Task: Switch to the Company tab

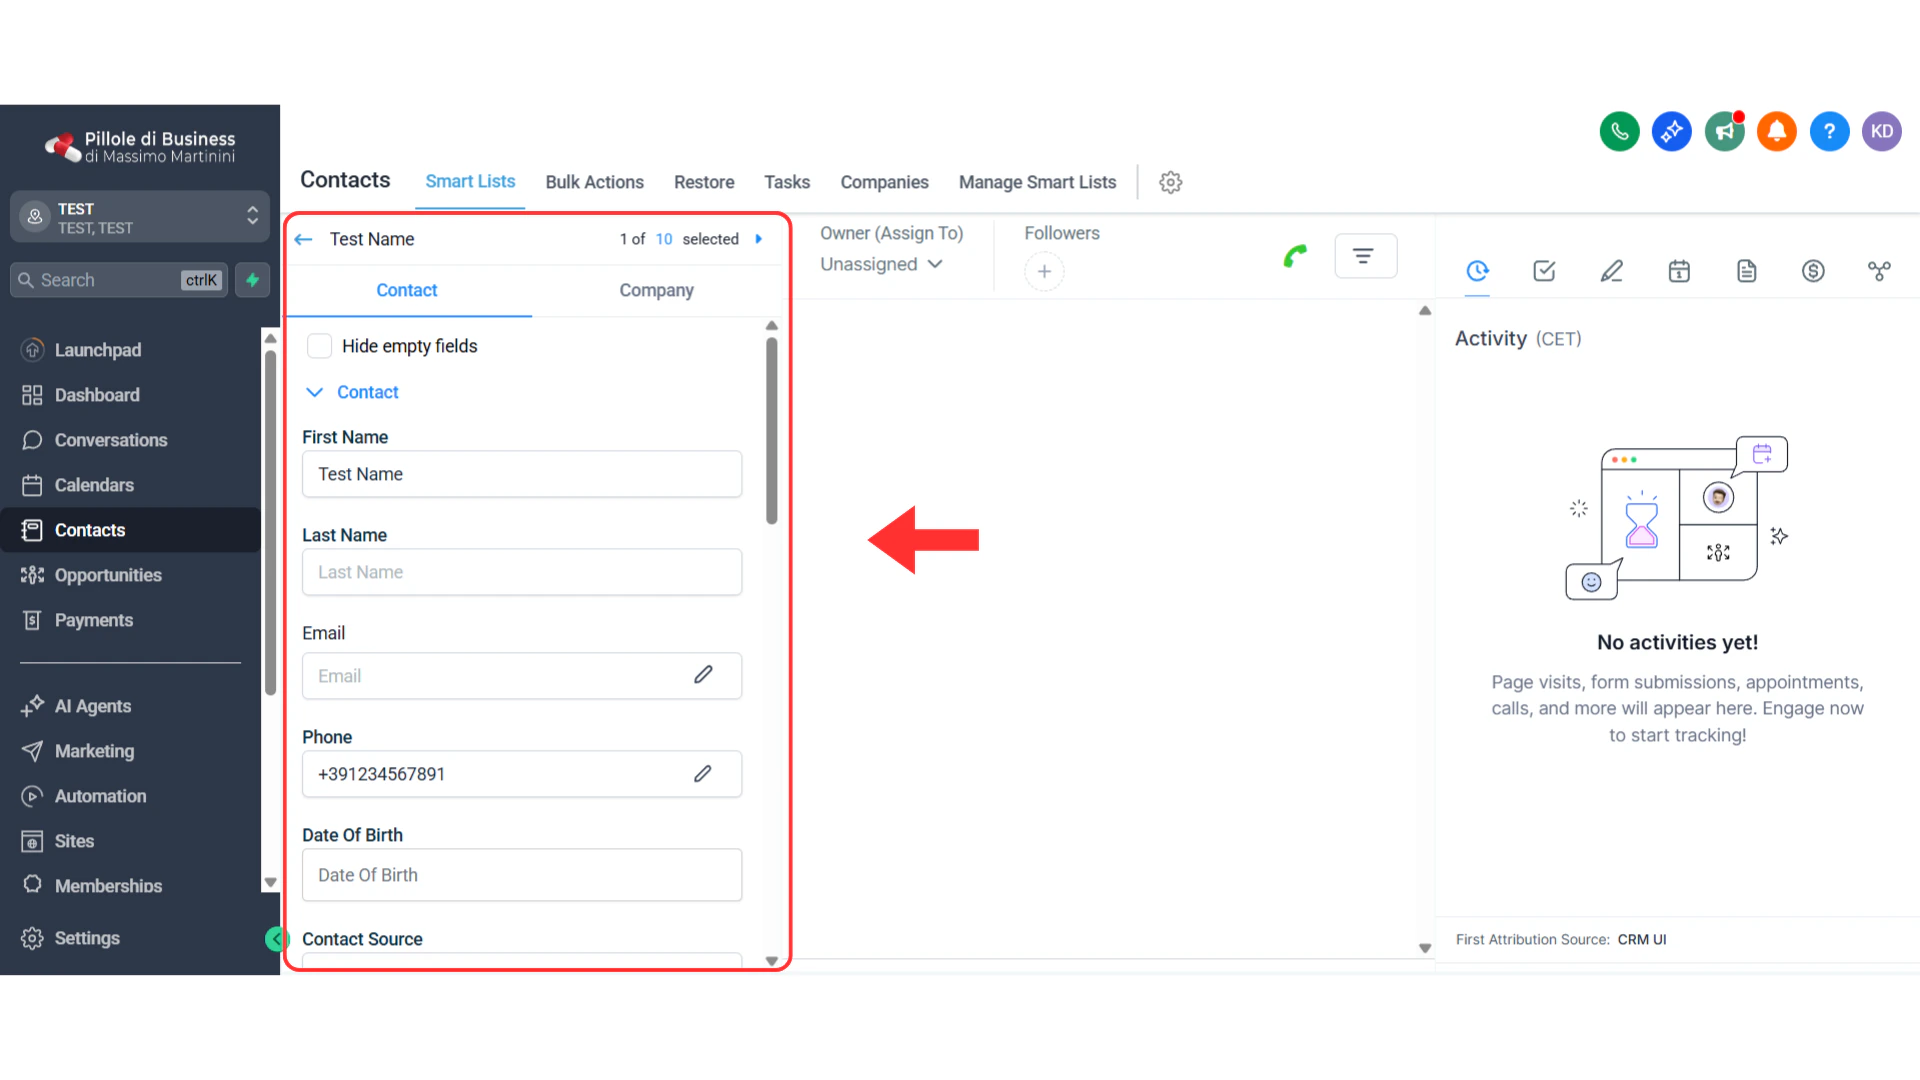Action: pos(656,290)
